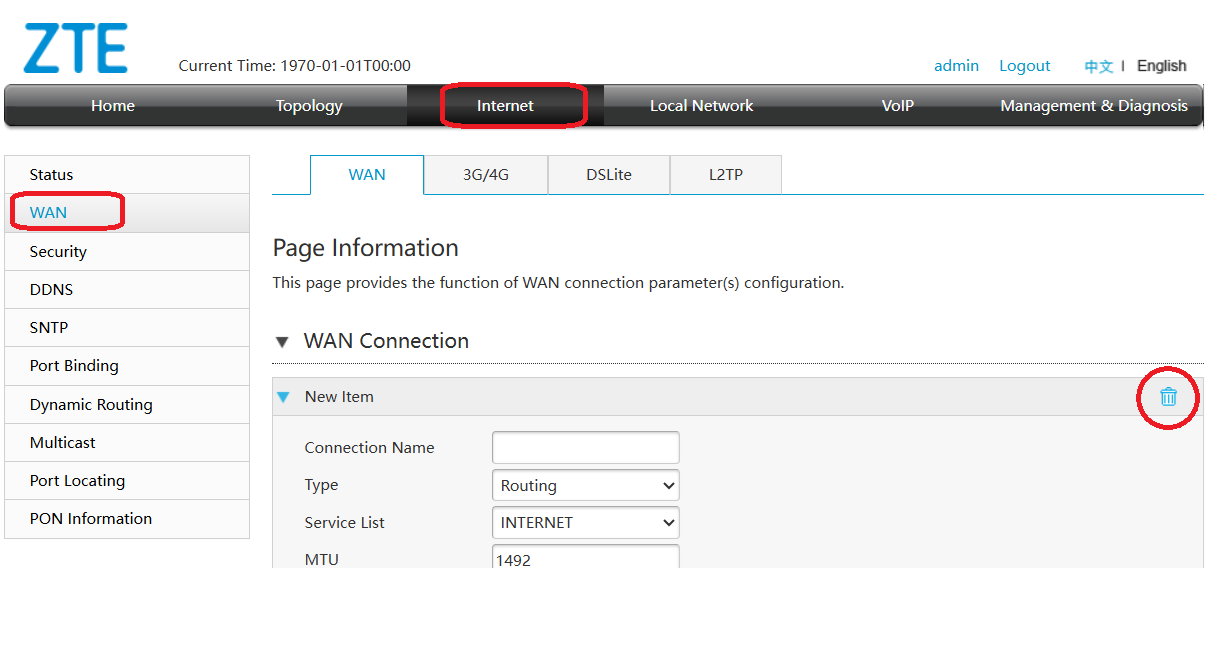Switch to the DSLite tab
The width and height of the screenshot is (1219, 645).
[608, 174]
